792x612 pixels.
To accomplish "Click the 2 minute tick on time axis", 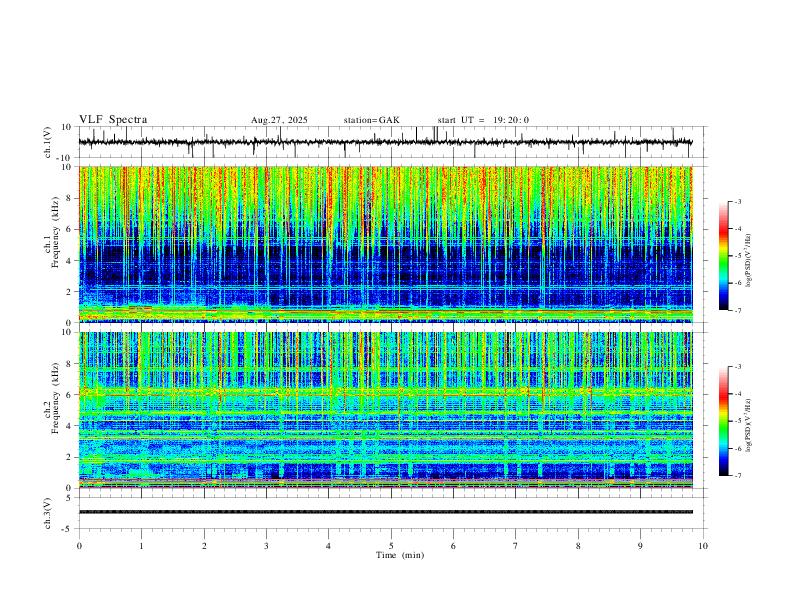I will click(x=204, y=546).
